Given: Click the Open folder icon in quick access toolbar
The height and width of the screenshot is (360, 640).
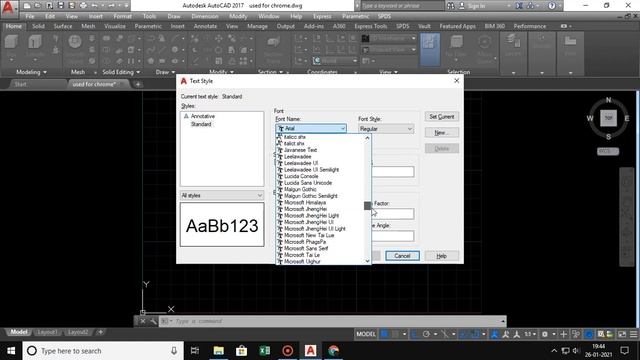Looking at the screenshot, I should coord(38,6).
